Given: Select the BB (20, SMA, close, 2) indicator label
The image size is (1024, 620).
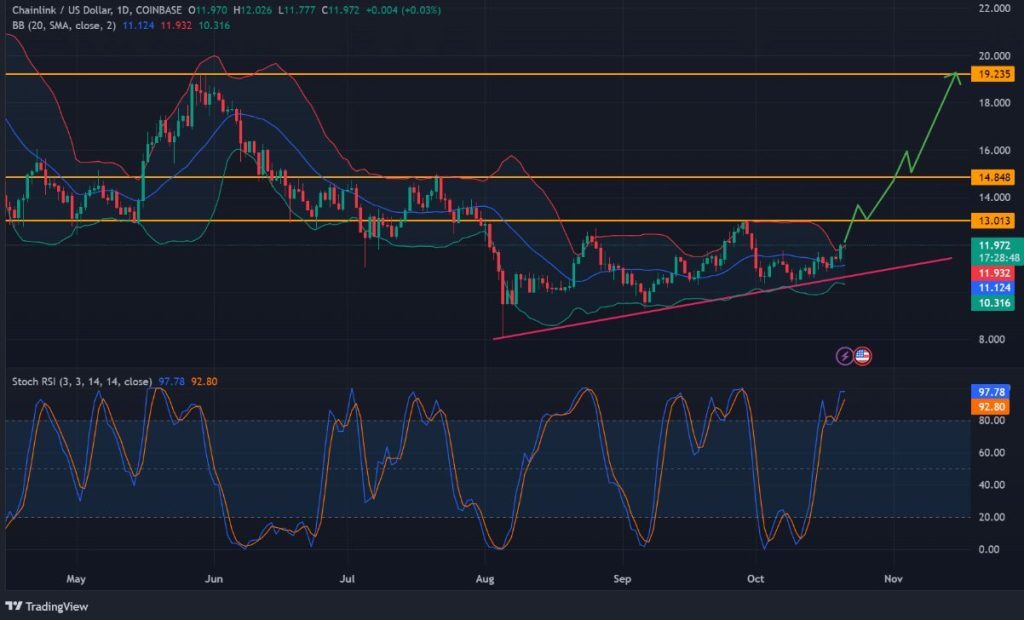Looking at the screenshot, I should [x=64, y=25].
